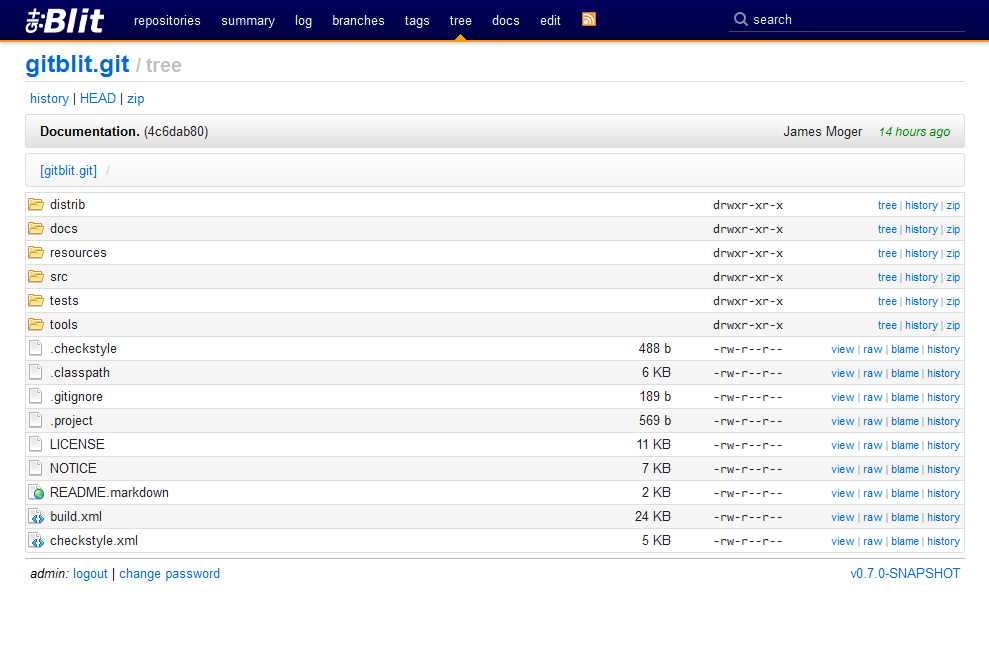Viewport: 989px width, 652px height.
Task: Download zip of the tests folder
Action: point(953,301)
